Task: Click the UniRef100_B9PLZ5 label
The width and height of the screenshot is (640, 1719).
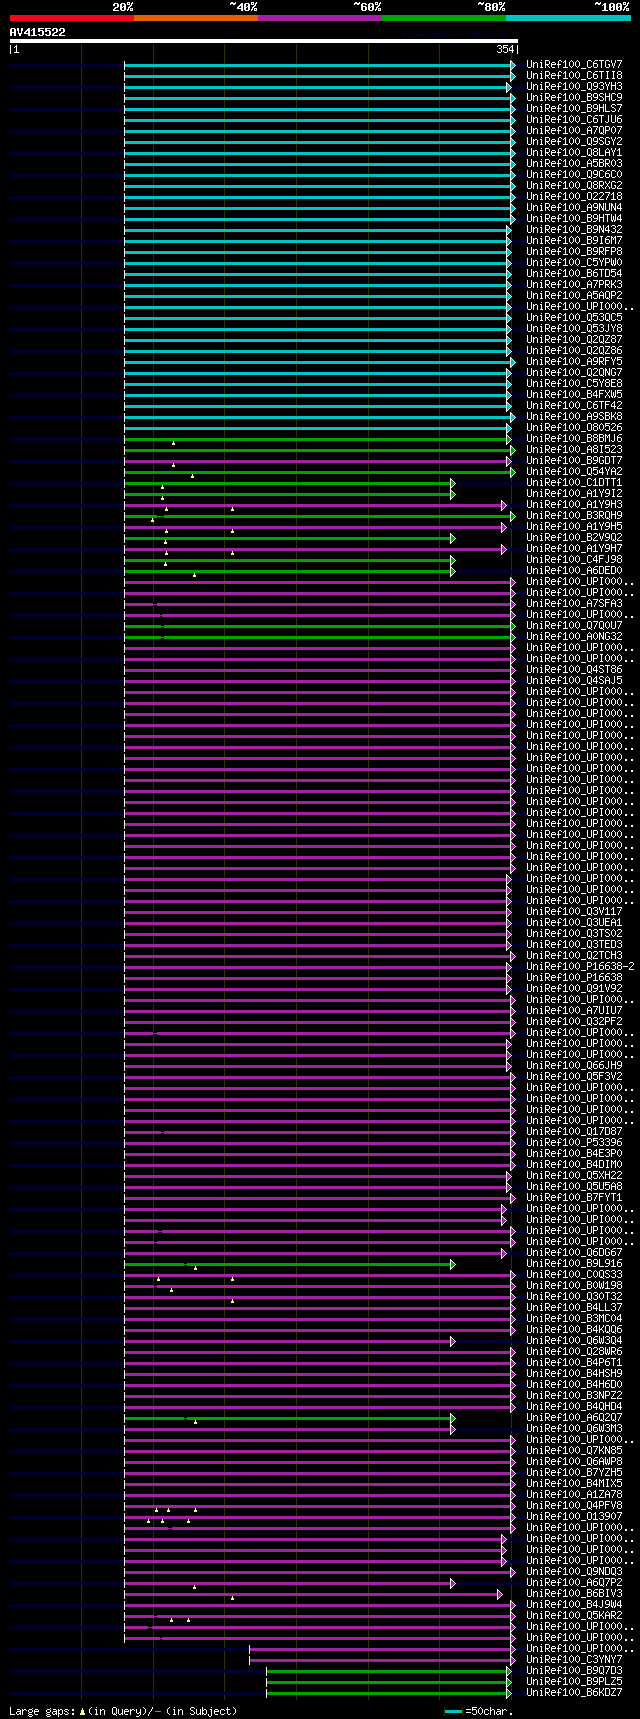Action: click(574, 1682)
